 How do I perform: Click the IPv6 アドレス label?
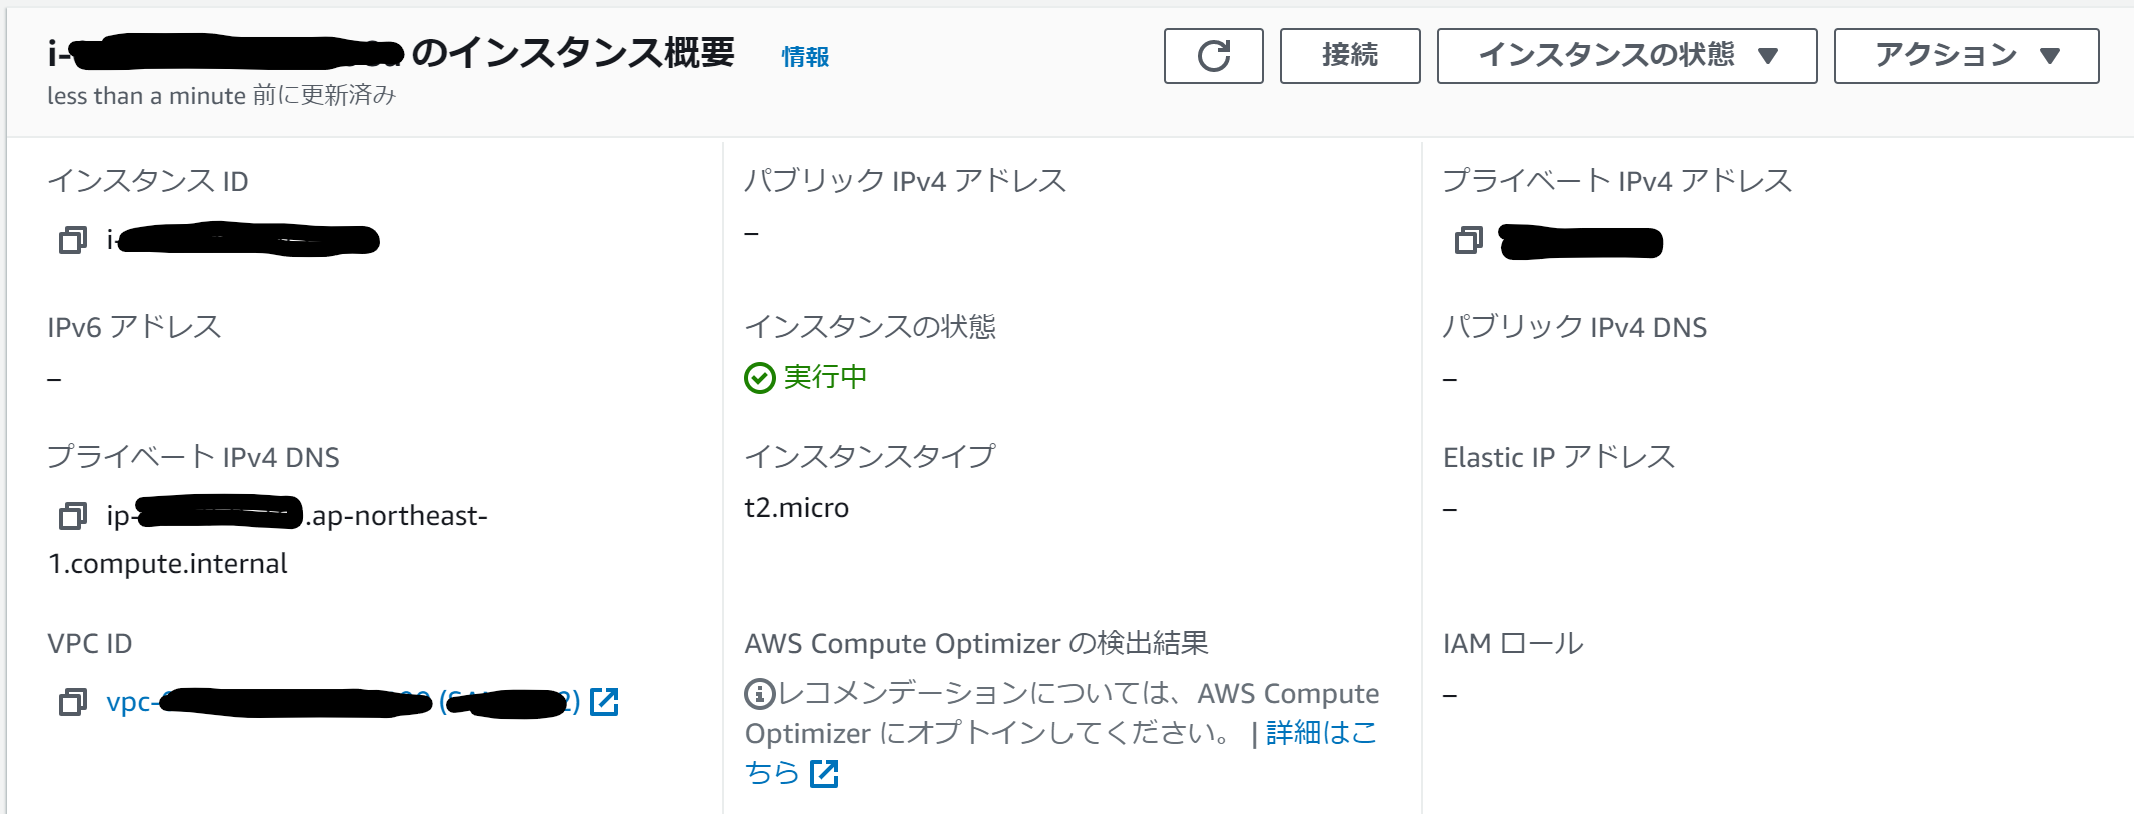[x=134, y=327]
